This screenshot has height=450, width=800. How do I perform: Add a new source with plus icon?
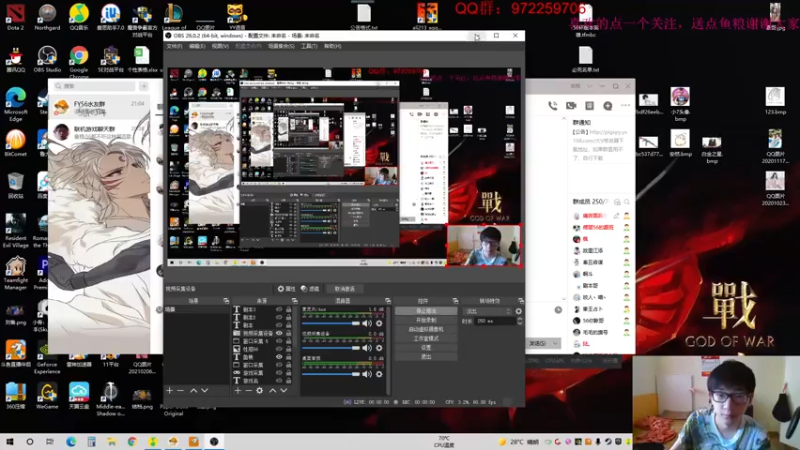[x=237, y=390]
